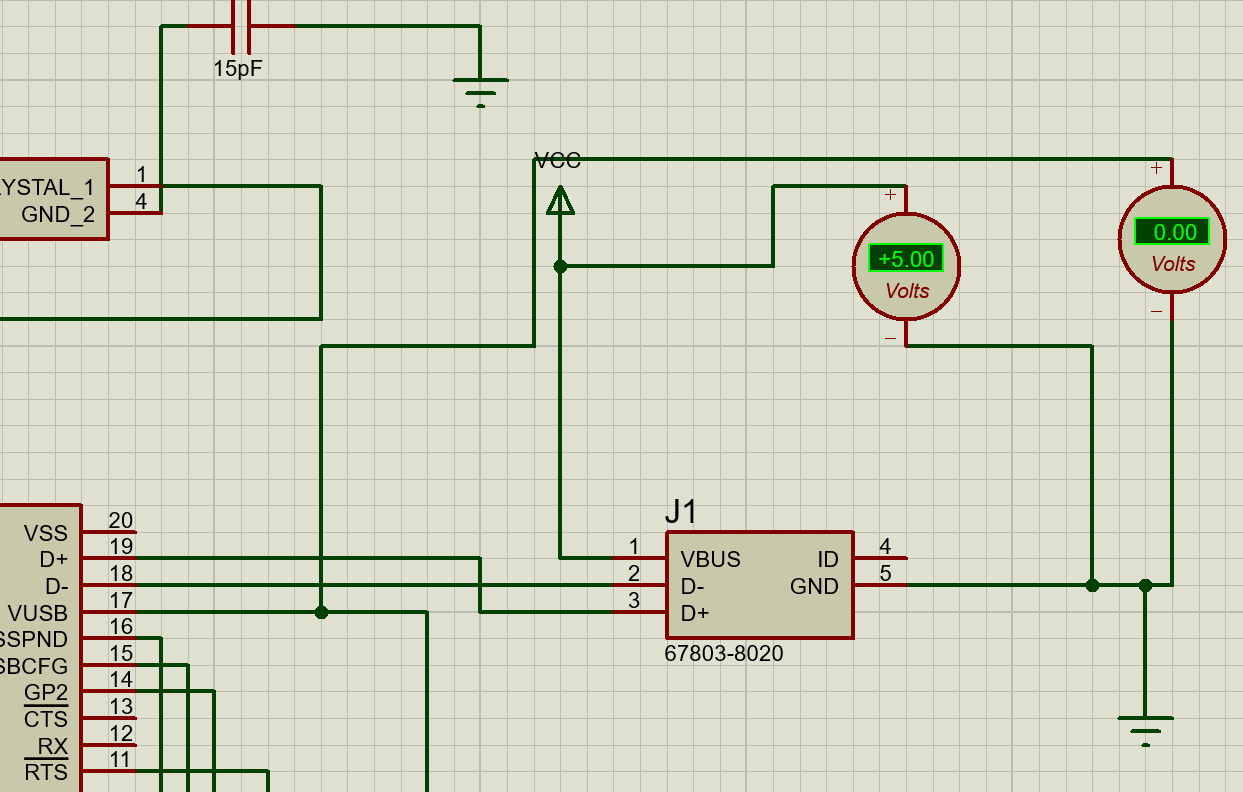The width and height of the screenshot is (1243, 792).
Task: Click the RTS pin label on the IC
Action: 46,772
